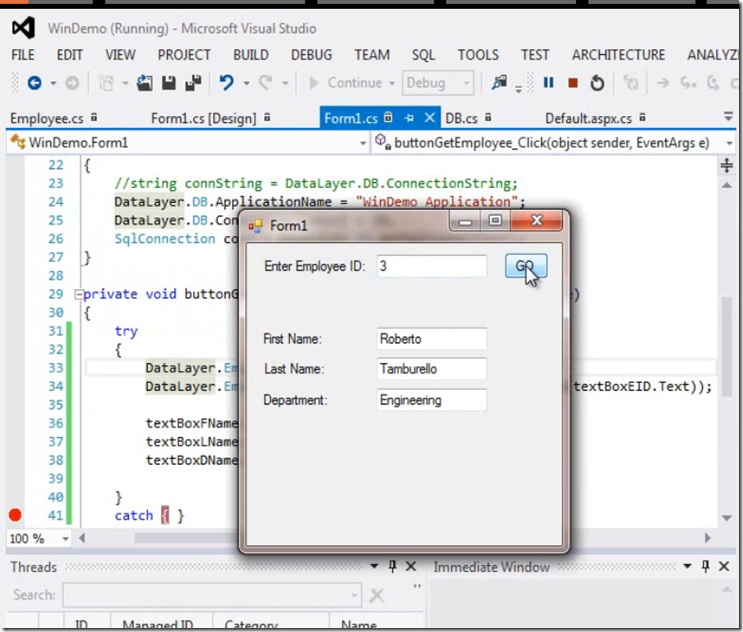Click the Threads Search input box

coord(211,596)
